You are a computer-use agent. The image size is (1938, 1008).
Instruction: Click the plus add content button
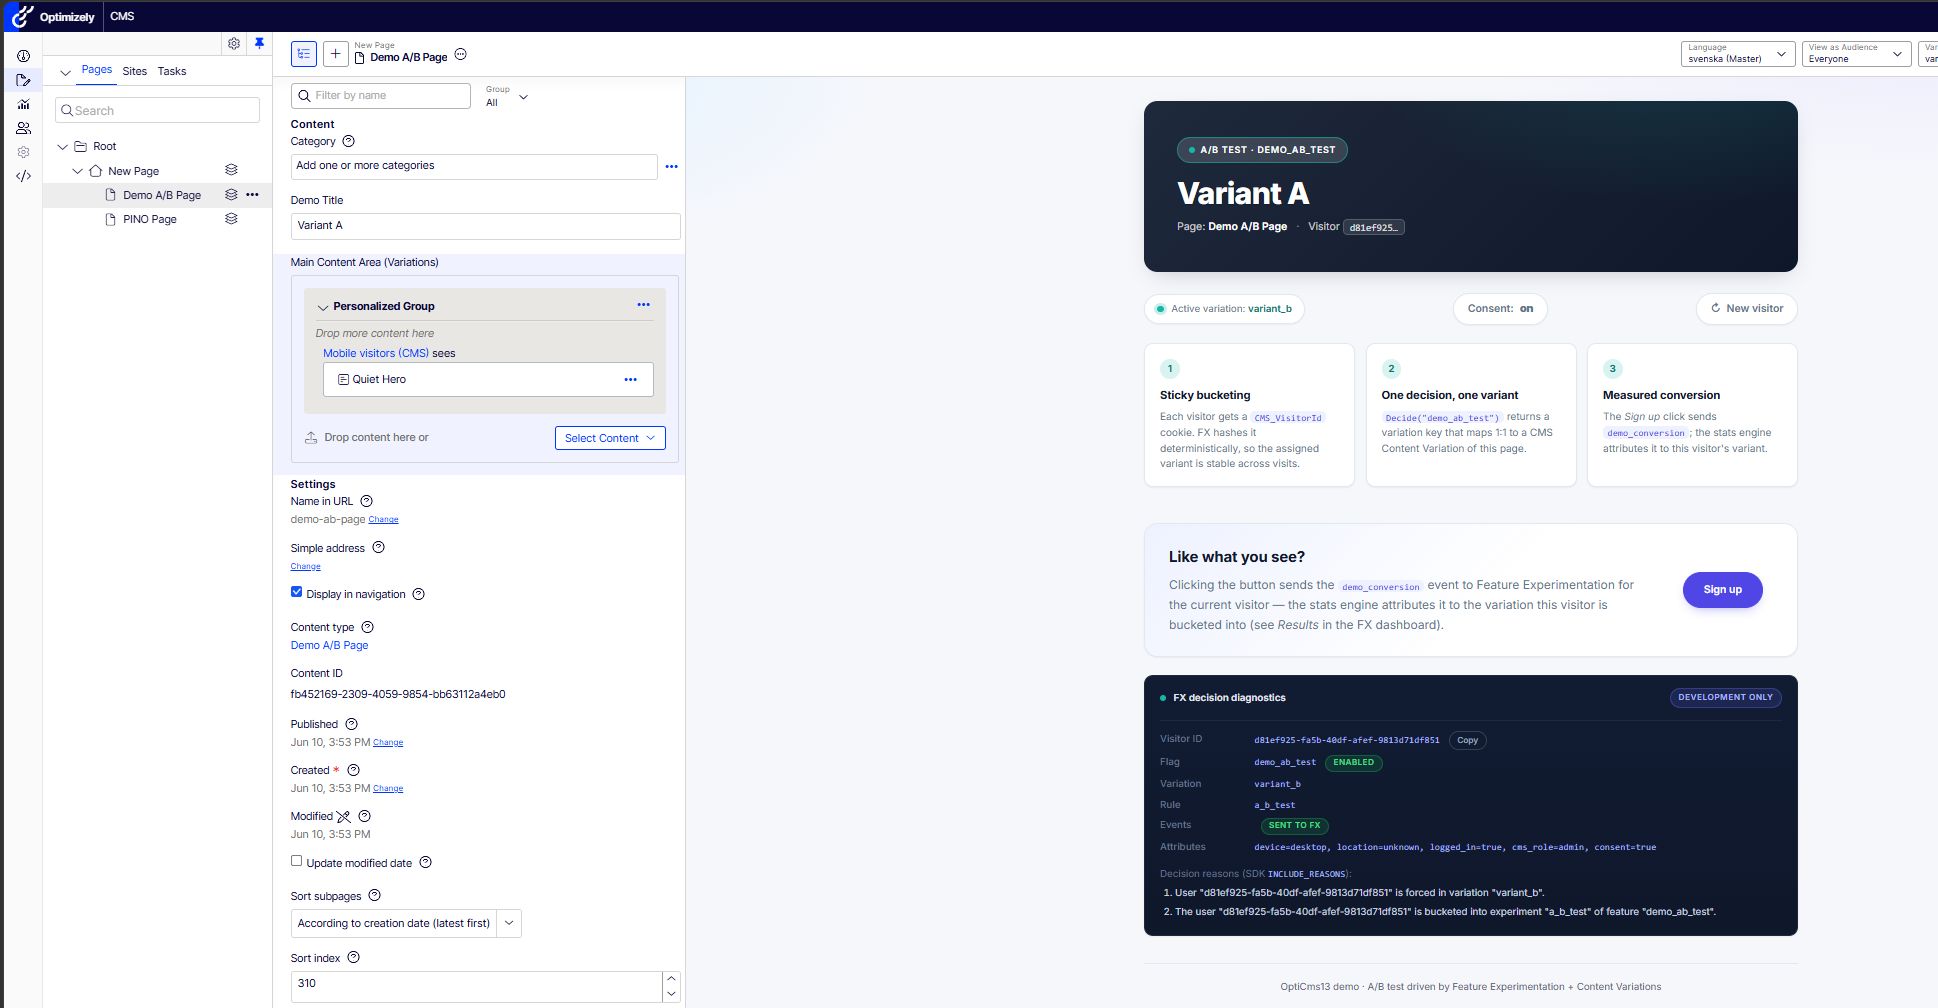(336, 54)
